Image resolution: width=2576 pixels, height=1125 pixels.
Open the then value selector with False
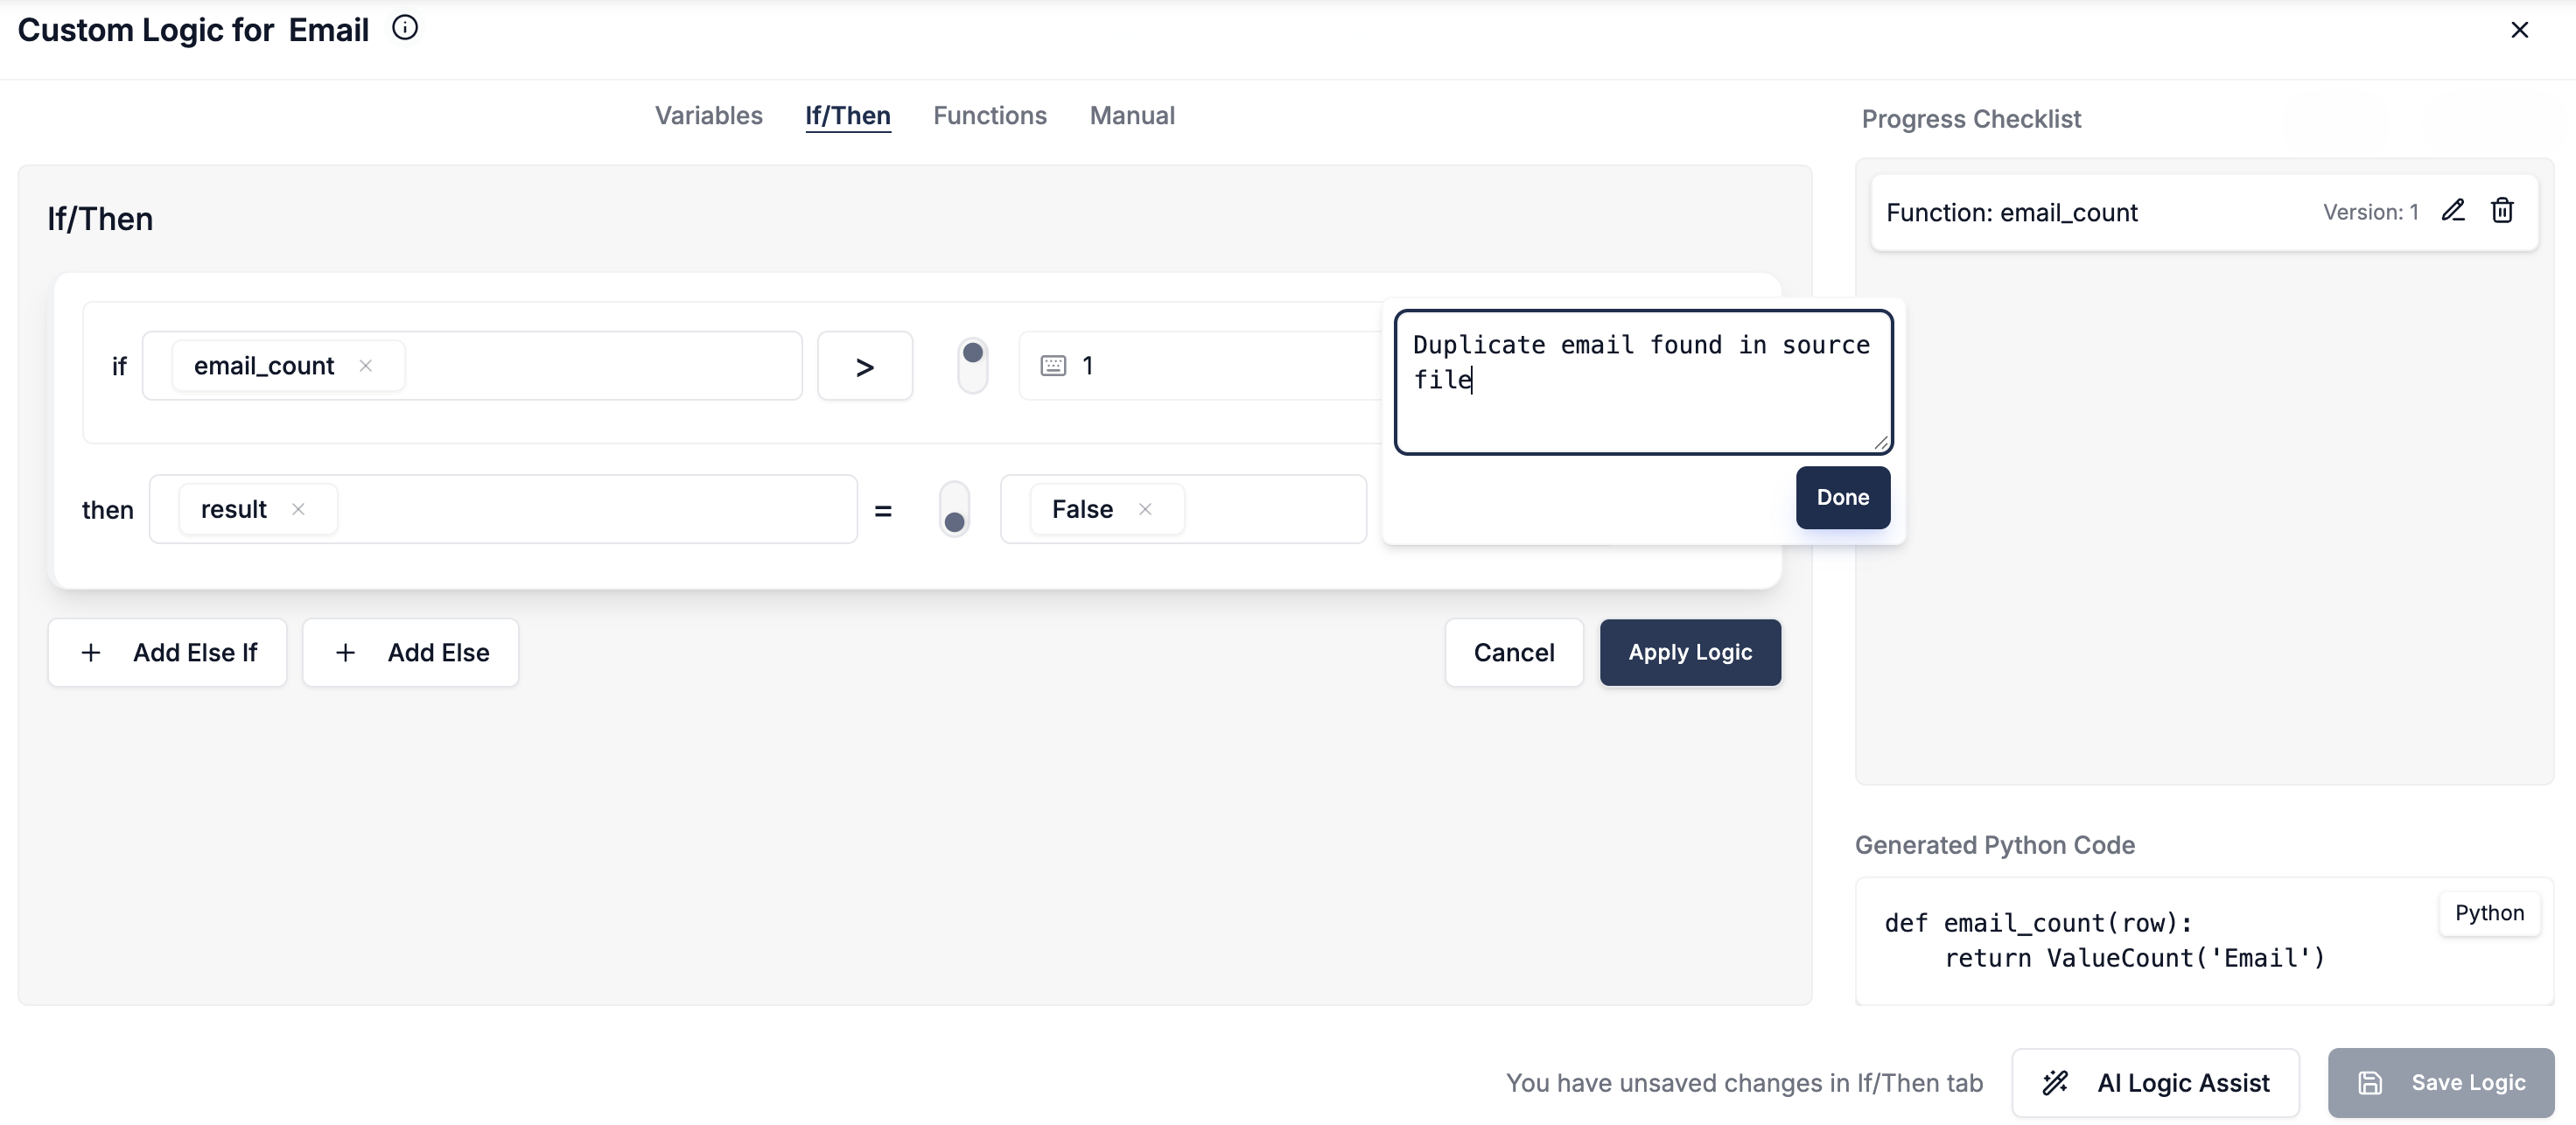click(x=1183, y=509)
